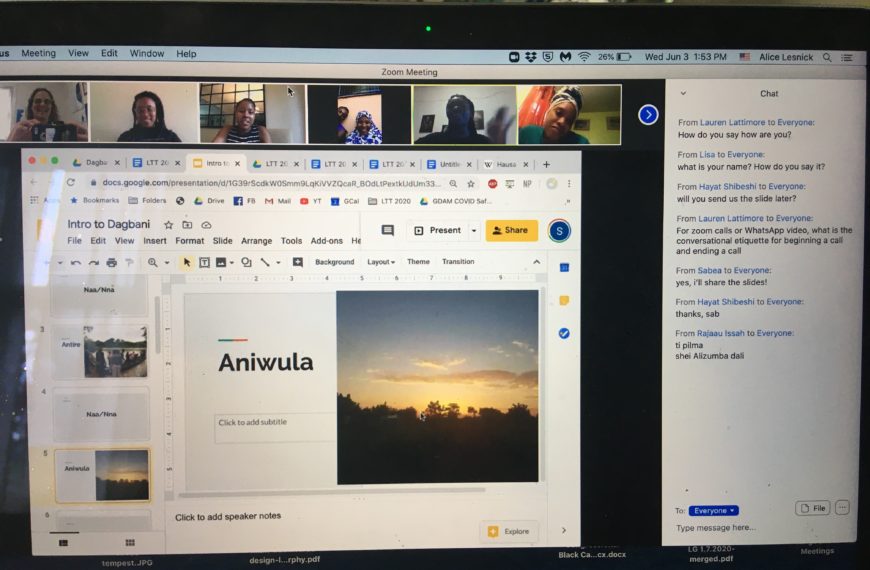Click the red adblock extension icon
The image size is (870, 570).
(x=492, y=184)
